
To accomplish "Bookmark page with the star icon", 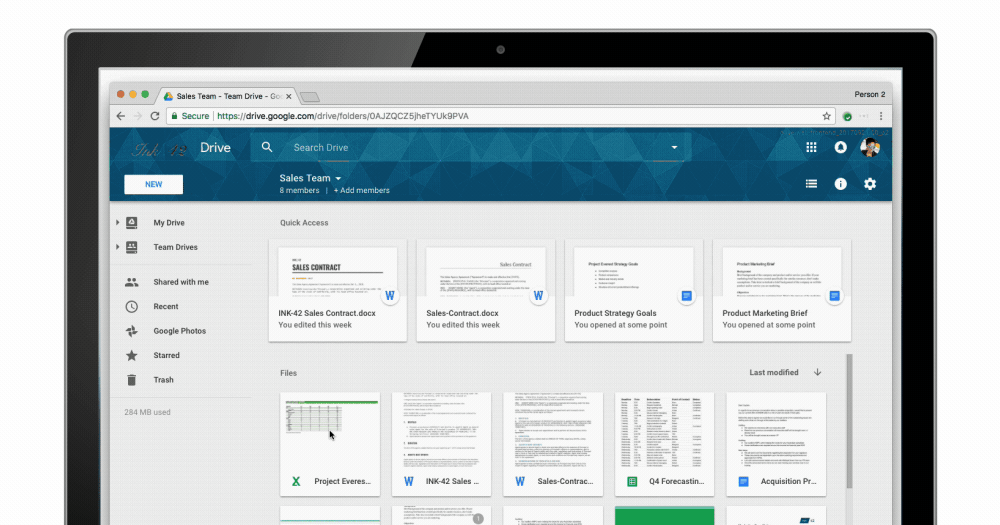I will (x=826, y=116).
